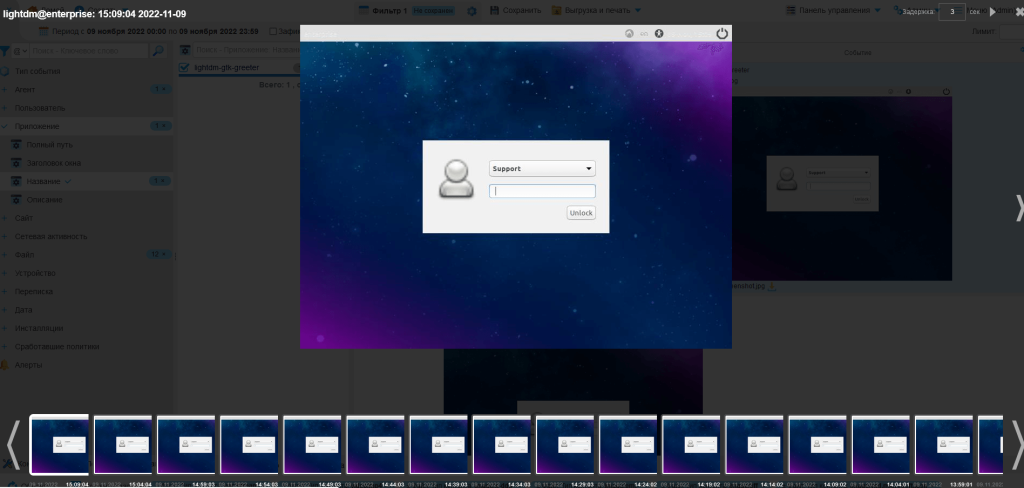Screen dimensions: 1024x488
Task: View the 14:24:02 thumbnail
Action: 628,445
